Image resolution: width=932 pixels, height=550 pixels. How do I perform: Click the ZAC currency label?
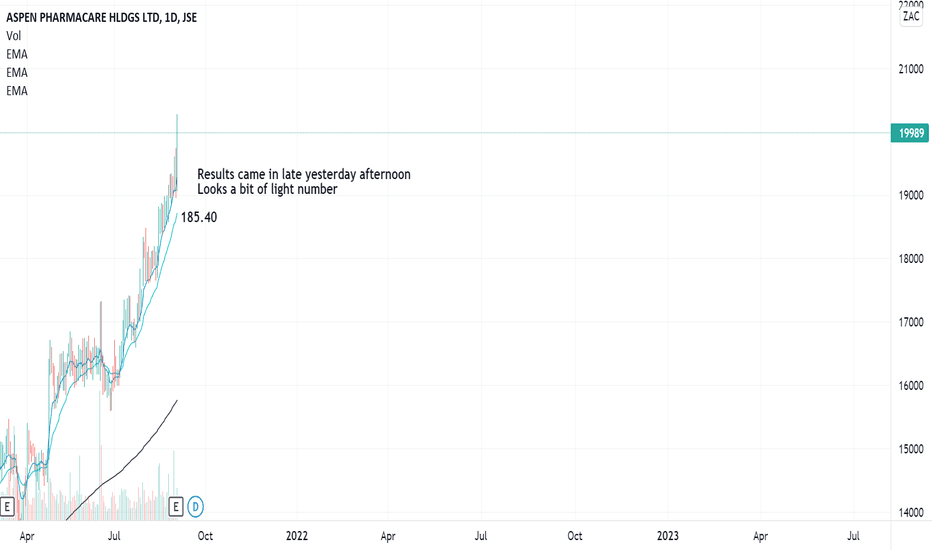click(911, 17)
